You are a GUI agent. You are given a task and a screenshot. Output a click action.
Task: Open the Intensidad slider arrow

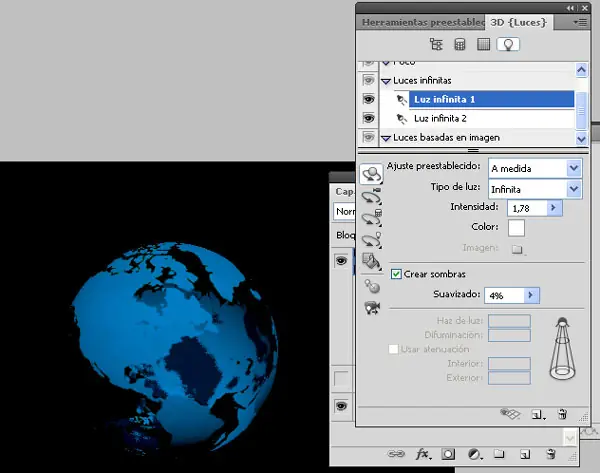coord(553,208)
